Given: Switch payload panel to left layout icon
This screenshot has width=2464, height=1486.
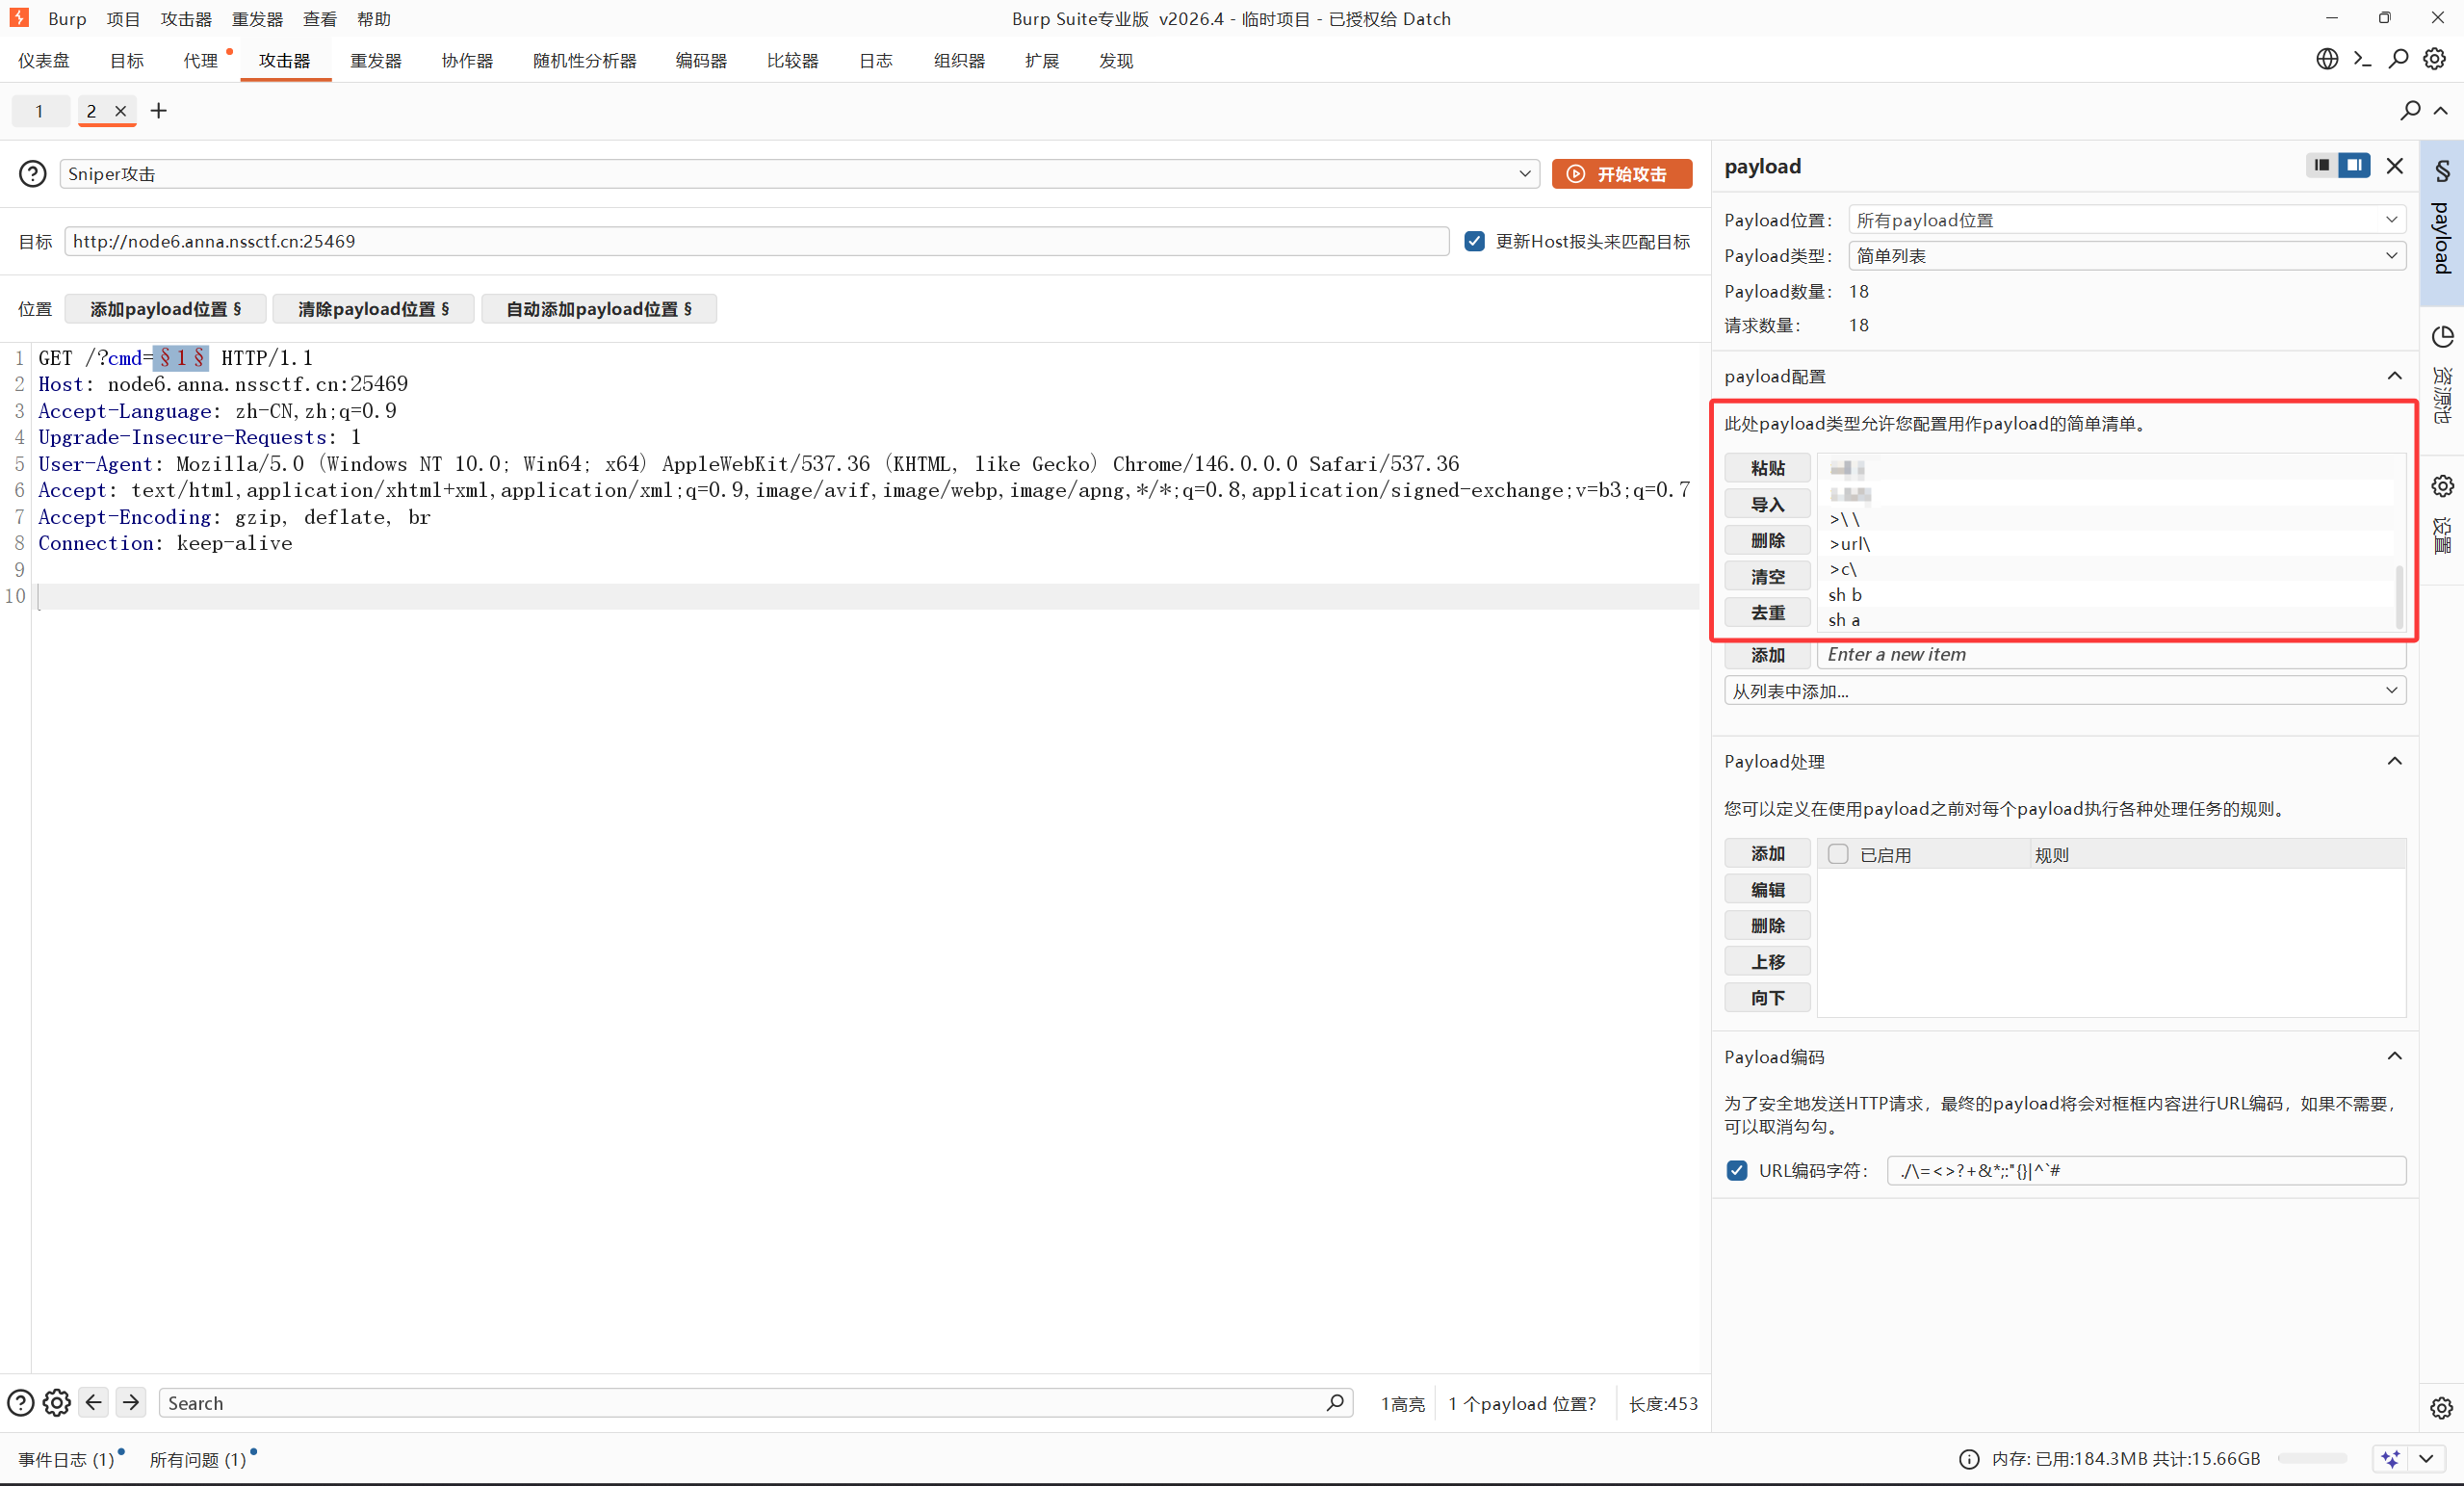Looking at the screenshot, I should [2322, 165].
